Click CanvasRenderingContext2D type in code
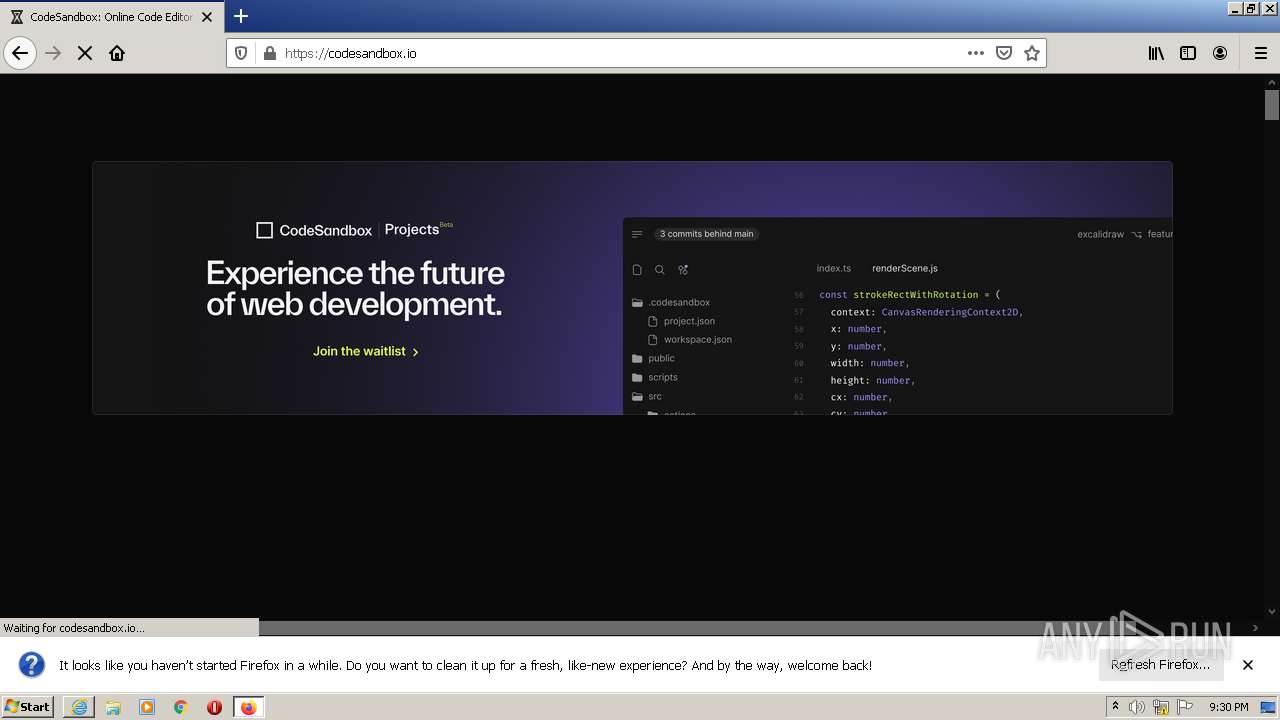 coord(950,312)
